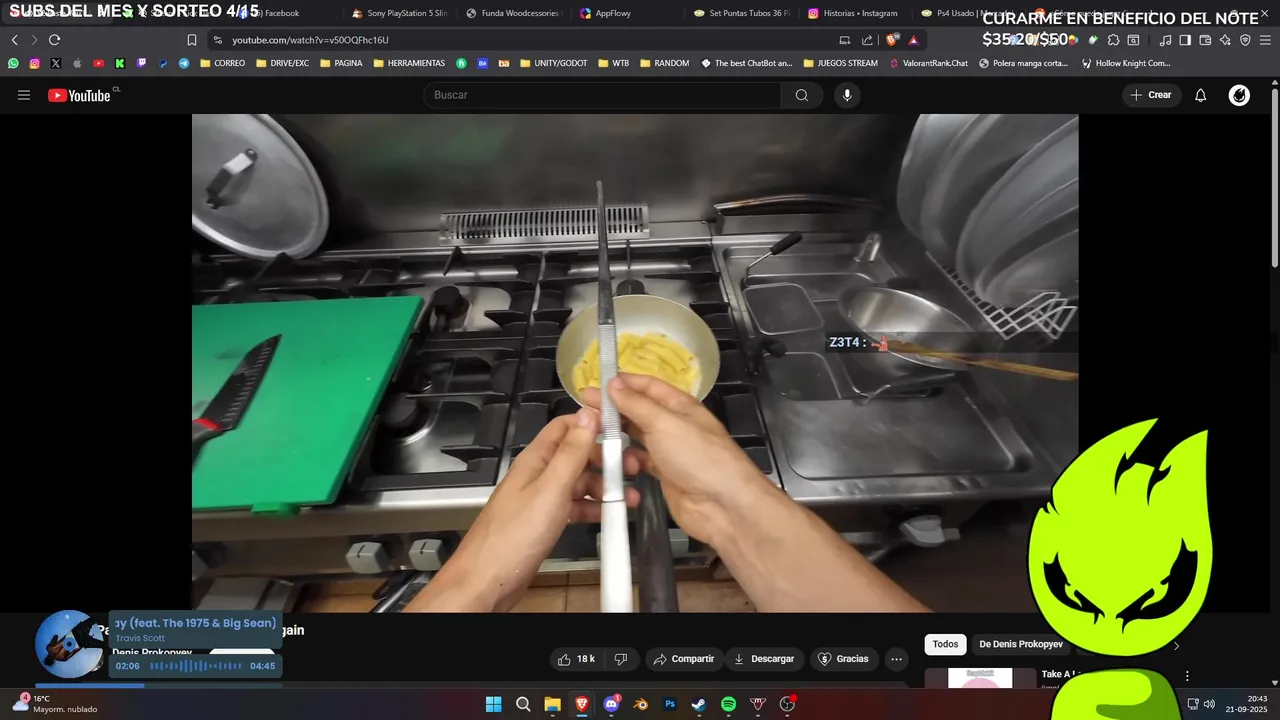This screenshot has height=720, width=1280.
Task: Open Instagram bookmark icon
Action: point(34,63)
